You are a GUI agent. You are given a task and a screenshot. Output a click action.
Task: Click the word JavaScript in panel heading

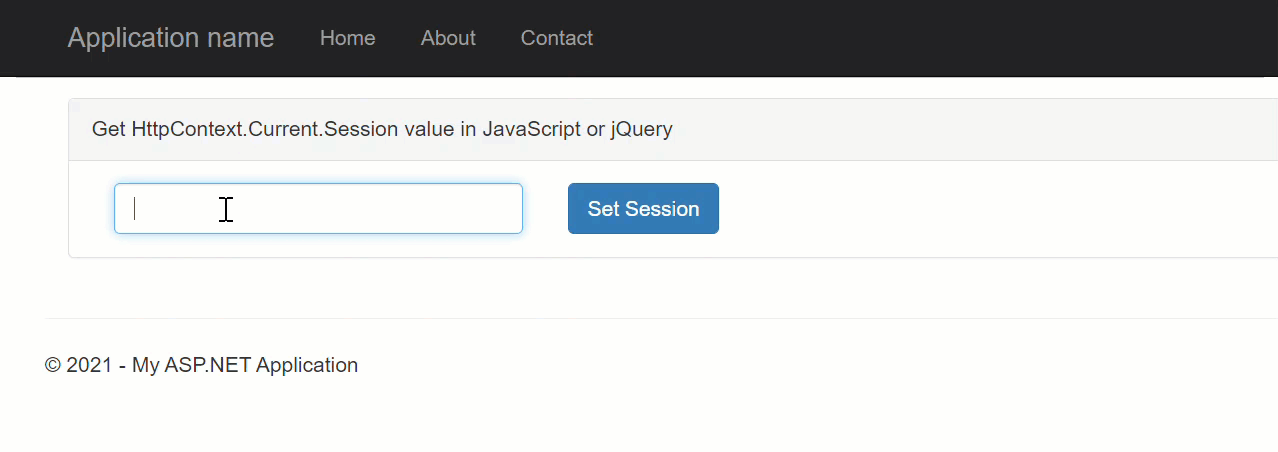531,129
